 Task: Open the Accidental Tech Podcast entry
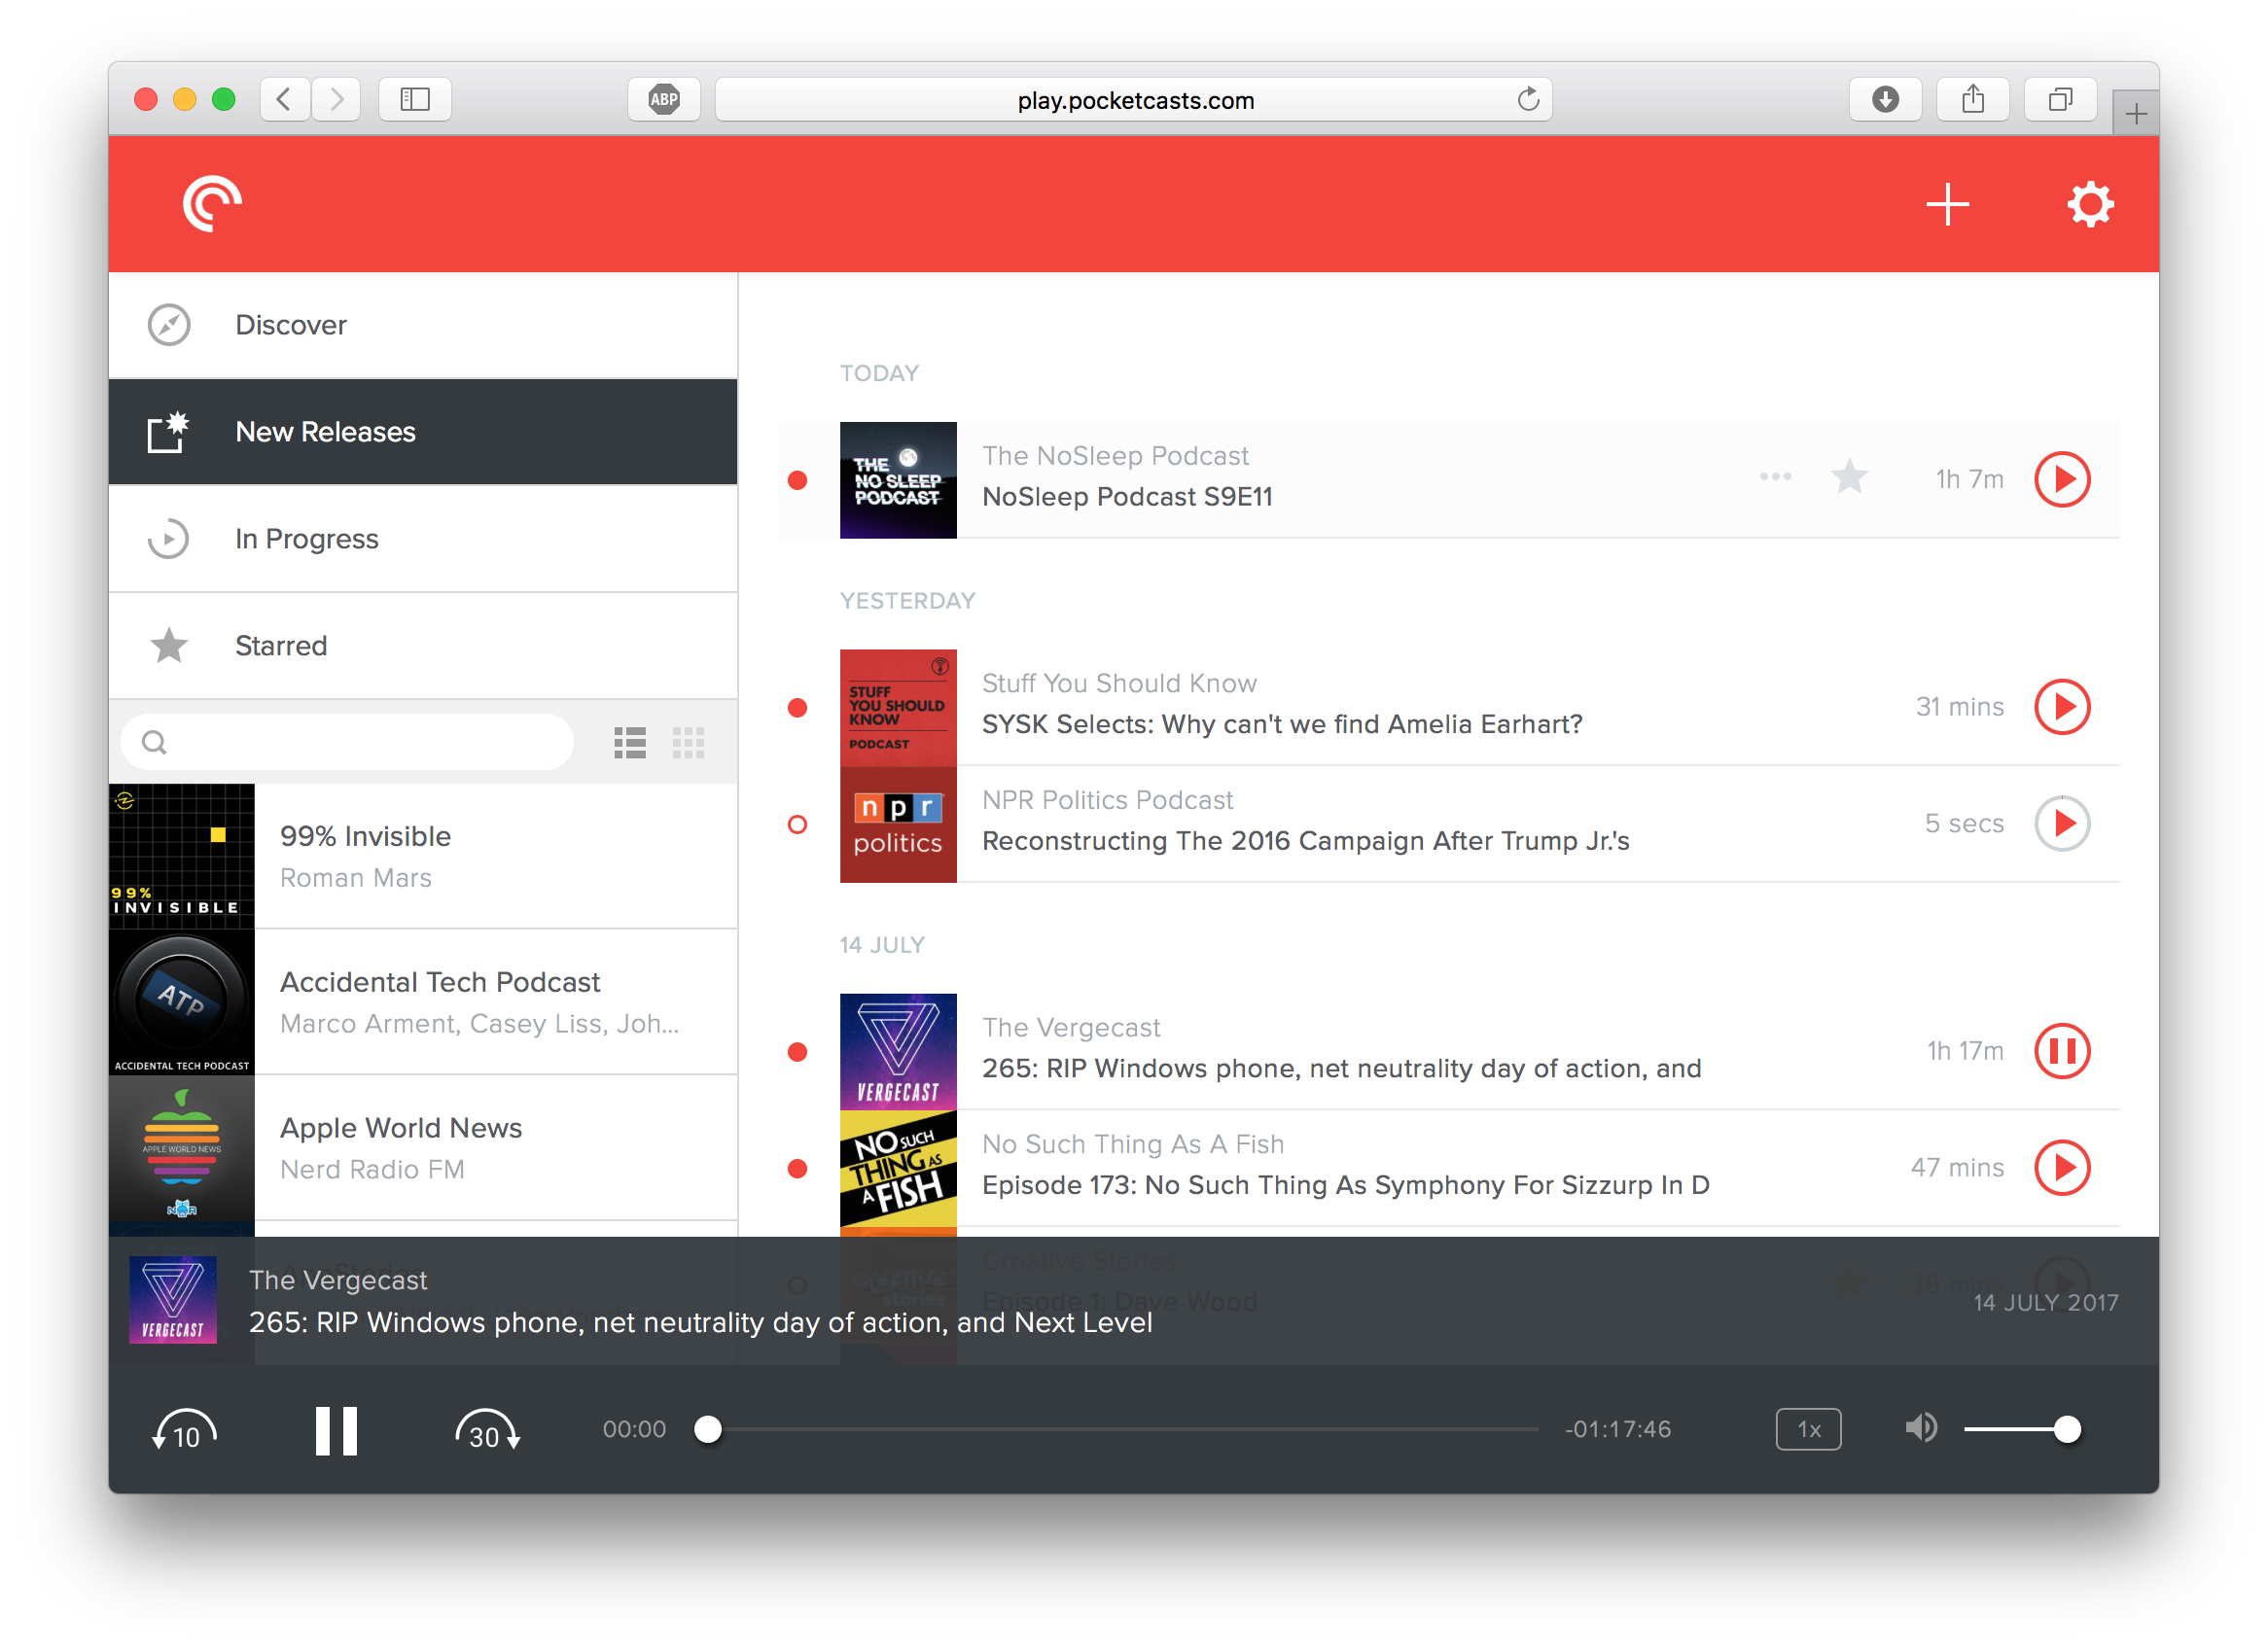click(423, 1003)
